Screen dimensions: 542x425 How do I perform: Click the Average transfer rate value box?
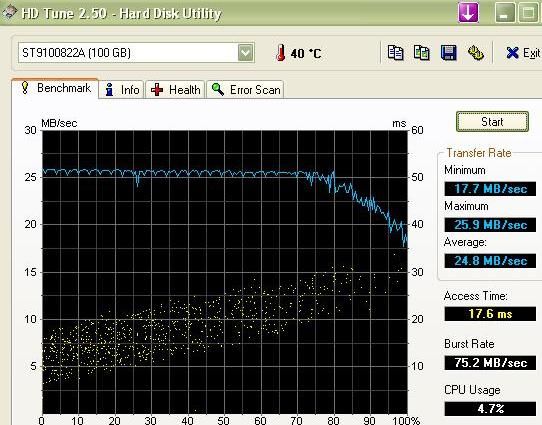pyautogui.click(x=490, y=261)
